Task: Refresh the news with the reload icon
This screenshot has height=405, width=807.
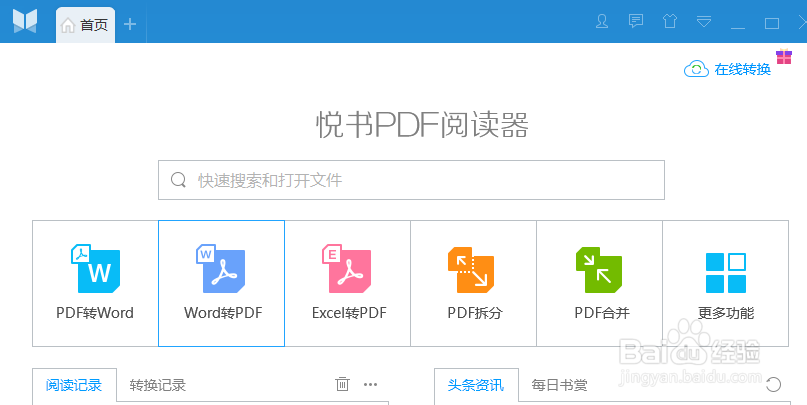Action: click(774, 384)
